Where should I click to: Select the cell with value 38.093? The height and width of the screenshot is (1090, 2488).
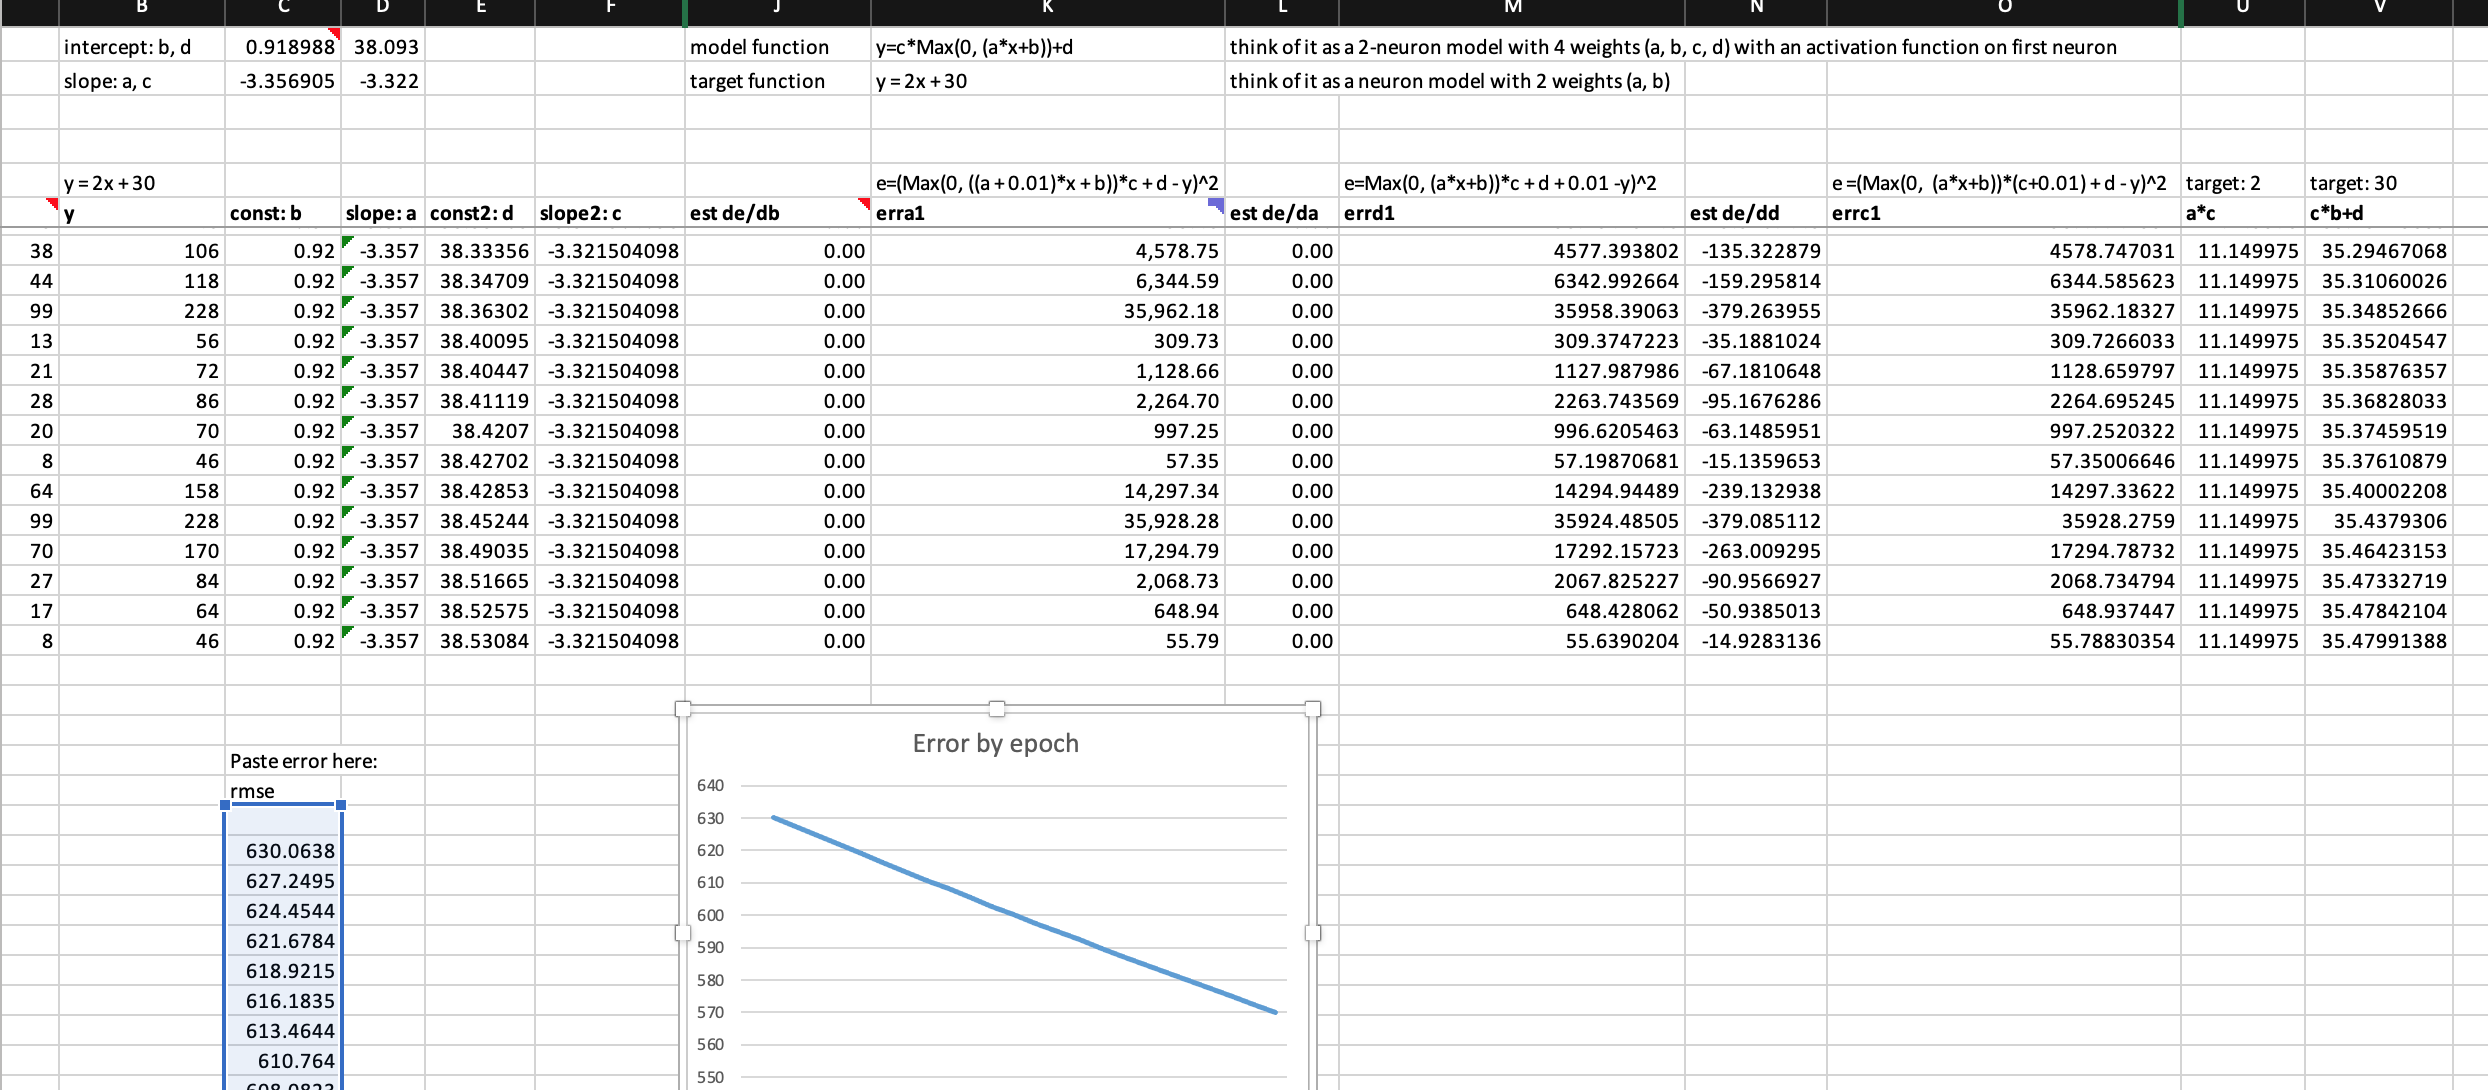[383, 47]
